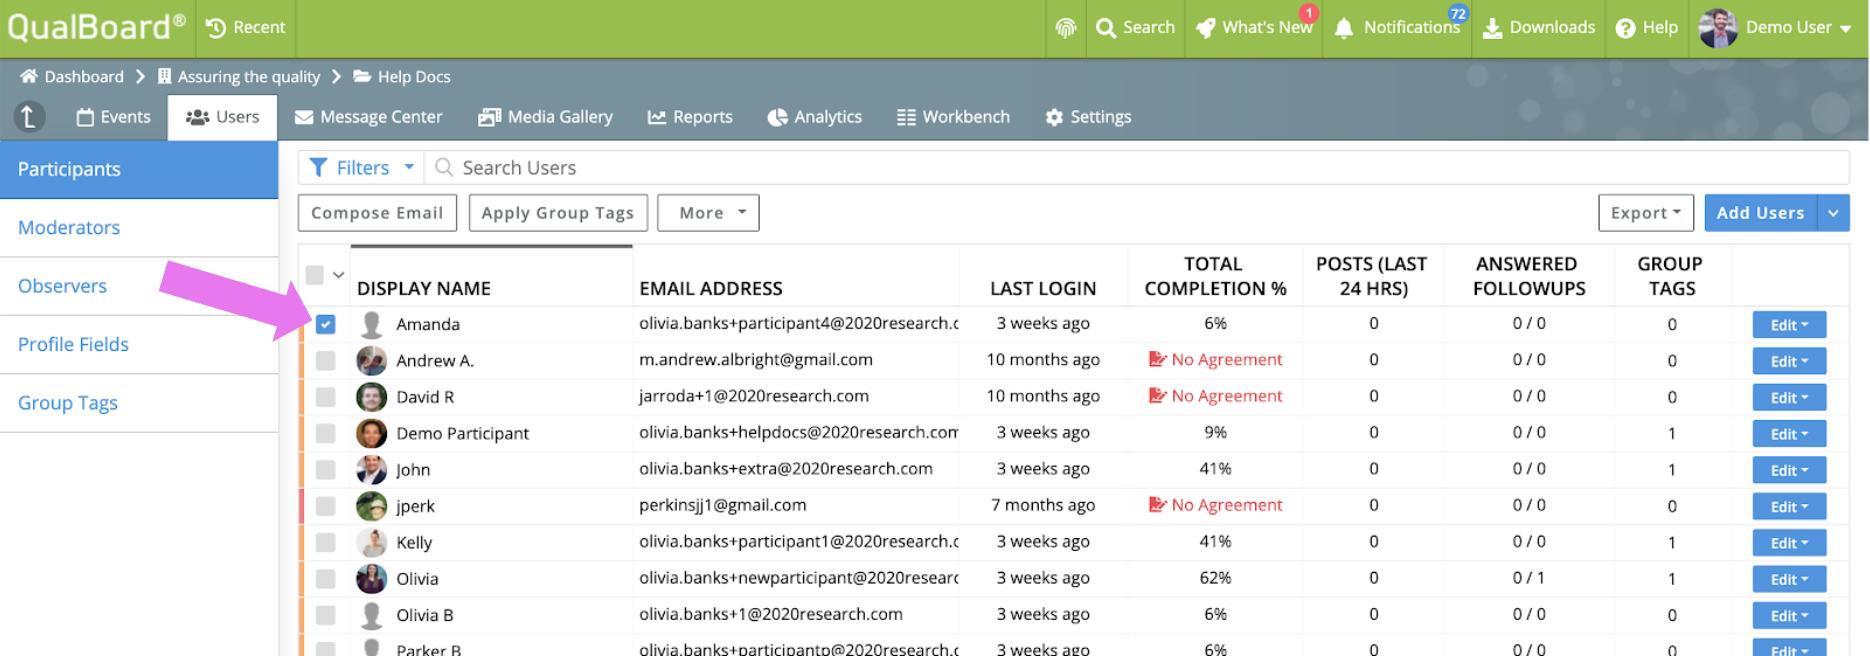Click the fingerprint icon in top bar
This screenshot has width=1870, height=656.
[x=1066, y=28]
